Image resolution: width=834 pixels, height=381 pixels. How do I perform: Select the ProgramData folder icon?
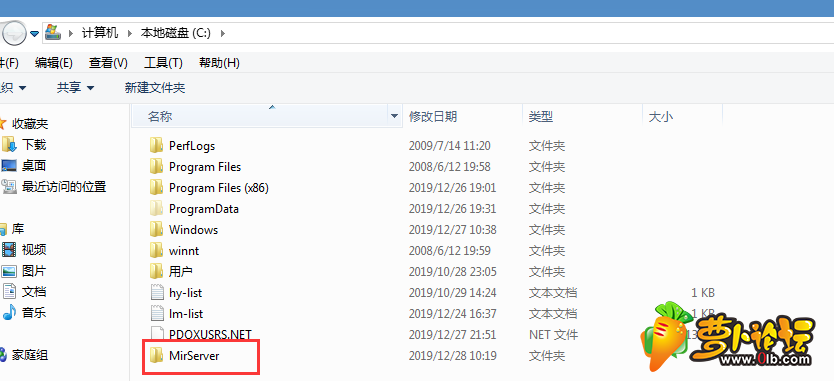156,209
